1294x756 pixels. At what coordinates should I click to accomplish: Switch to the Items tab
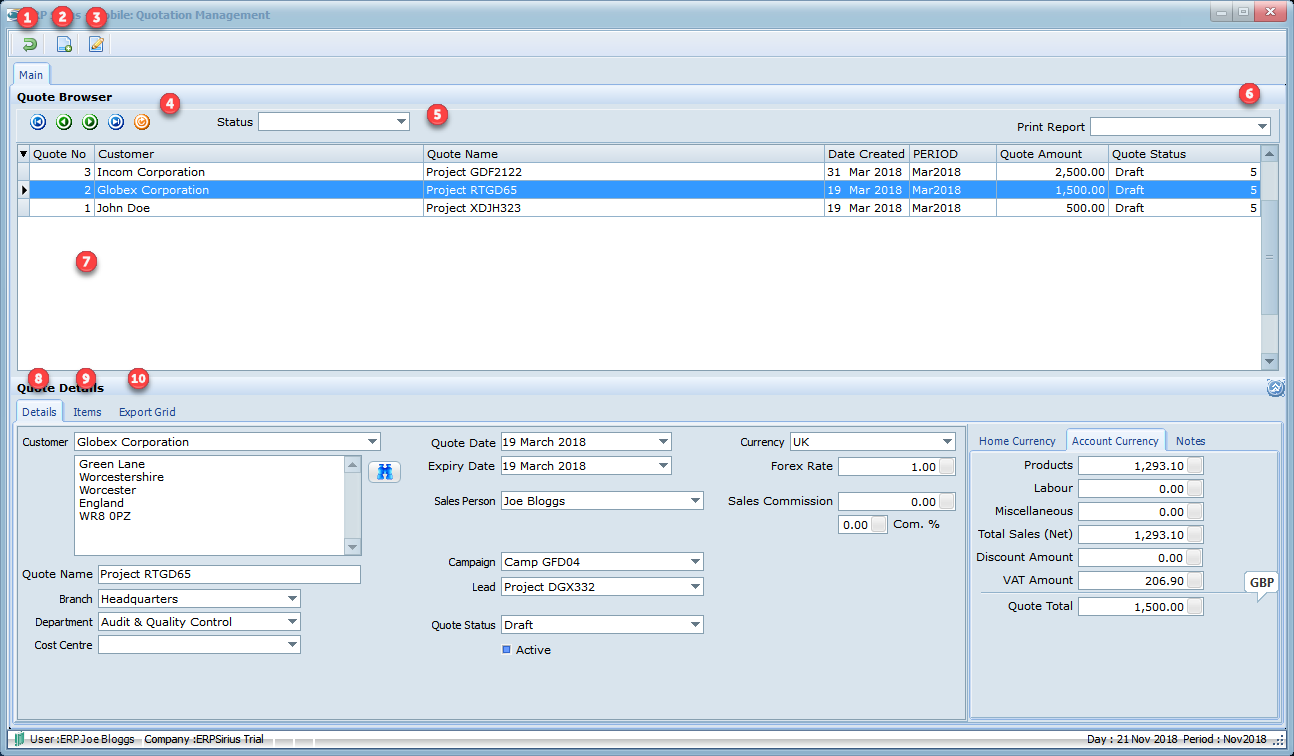pyautogui.click(x=87, y=411)
